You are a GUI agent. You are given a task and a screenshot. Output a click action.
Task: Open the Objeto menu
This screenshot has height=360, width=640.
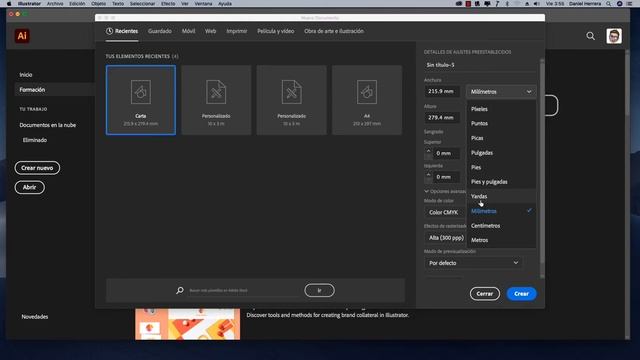pyautogui.click(x=98, y=3)
